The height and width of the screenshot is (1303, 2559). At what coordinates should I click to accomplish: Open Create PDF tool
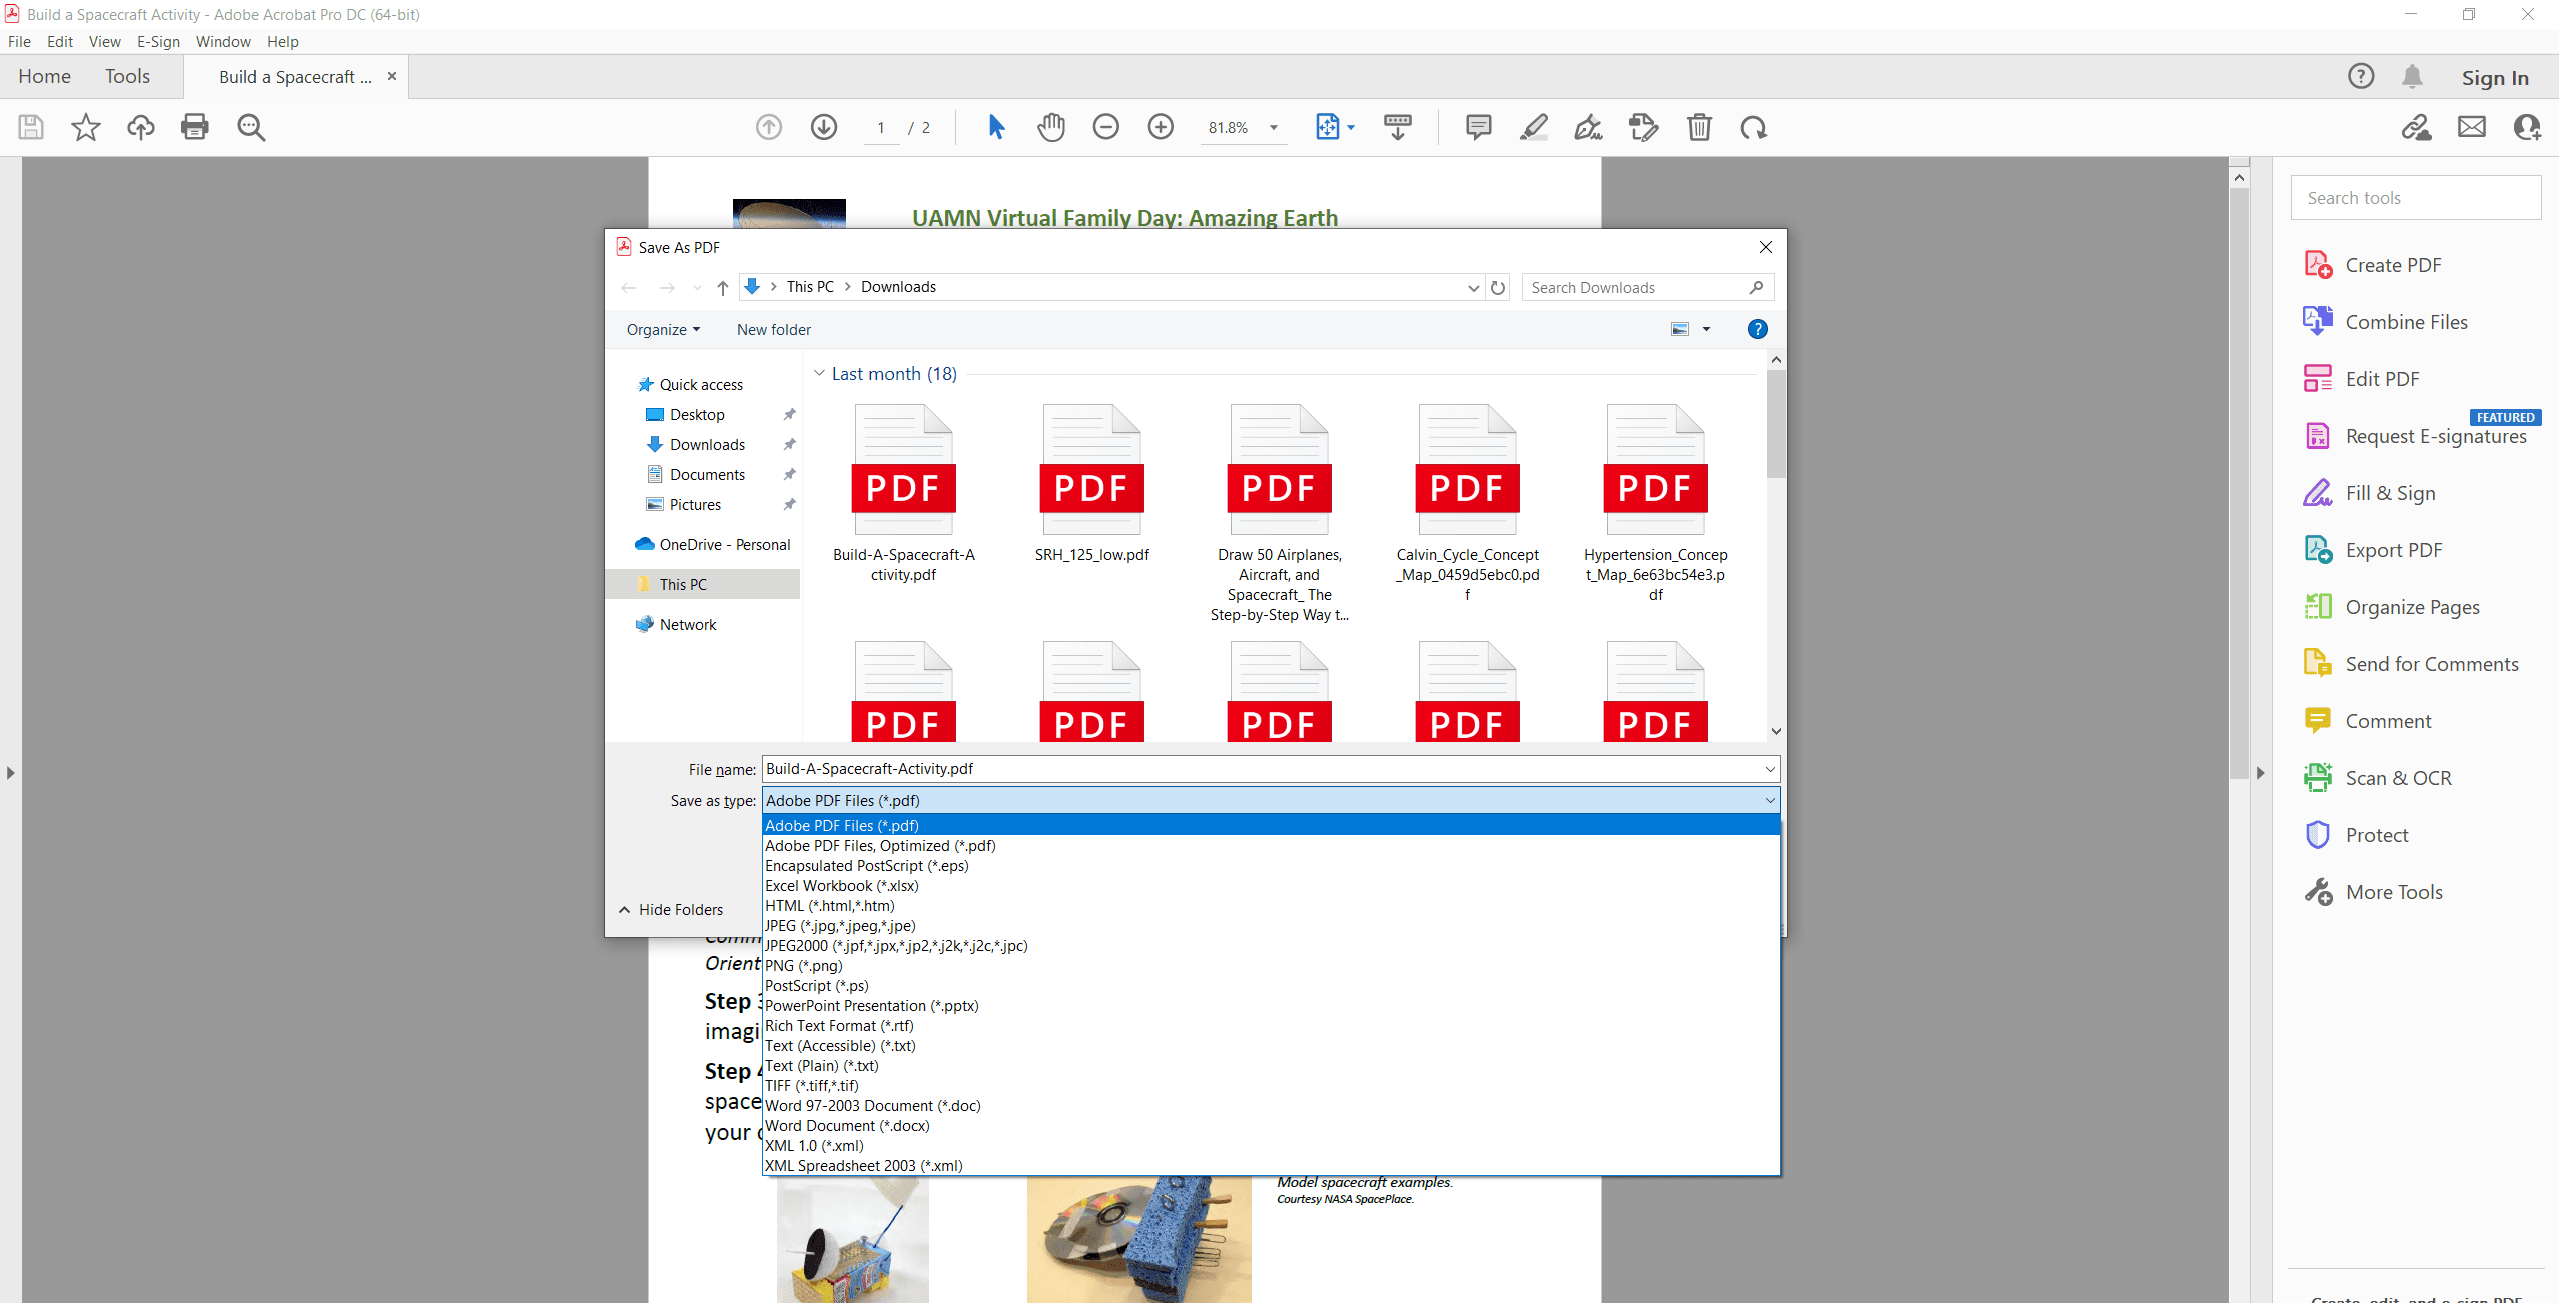pos(2393,265)
